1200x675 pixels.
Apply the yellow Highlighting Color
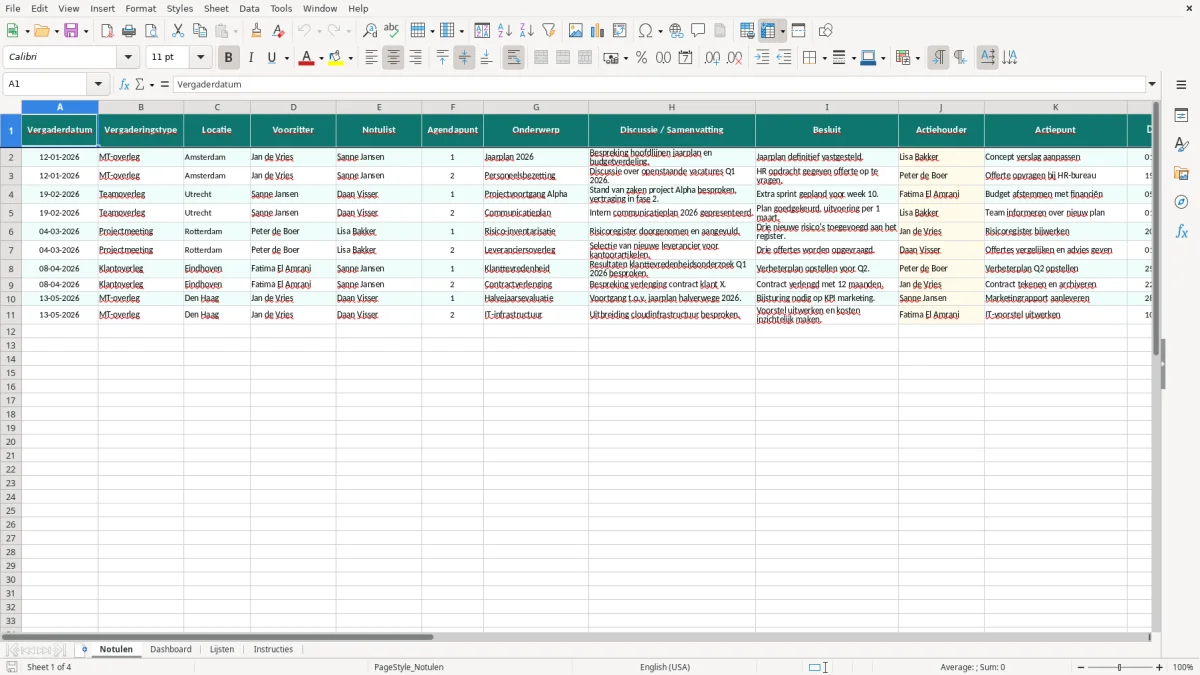coord(336,58)
